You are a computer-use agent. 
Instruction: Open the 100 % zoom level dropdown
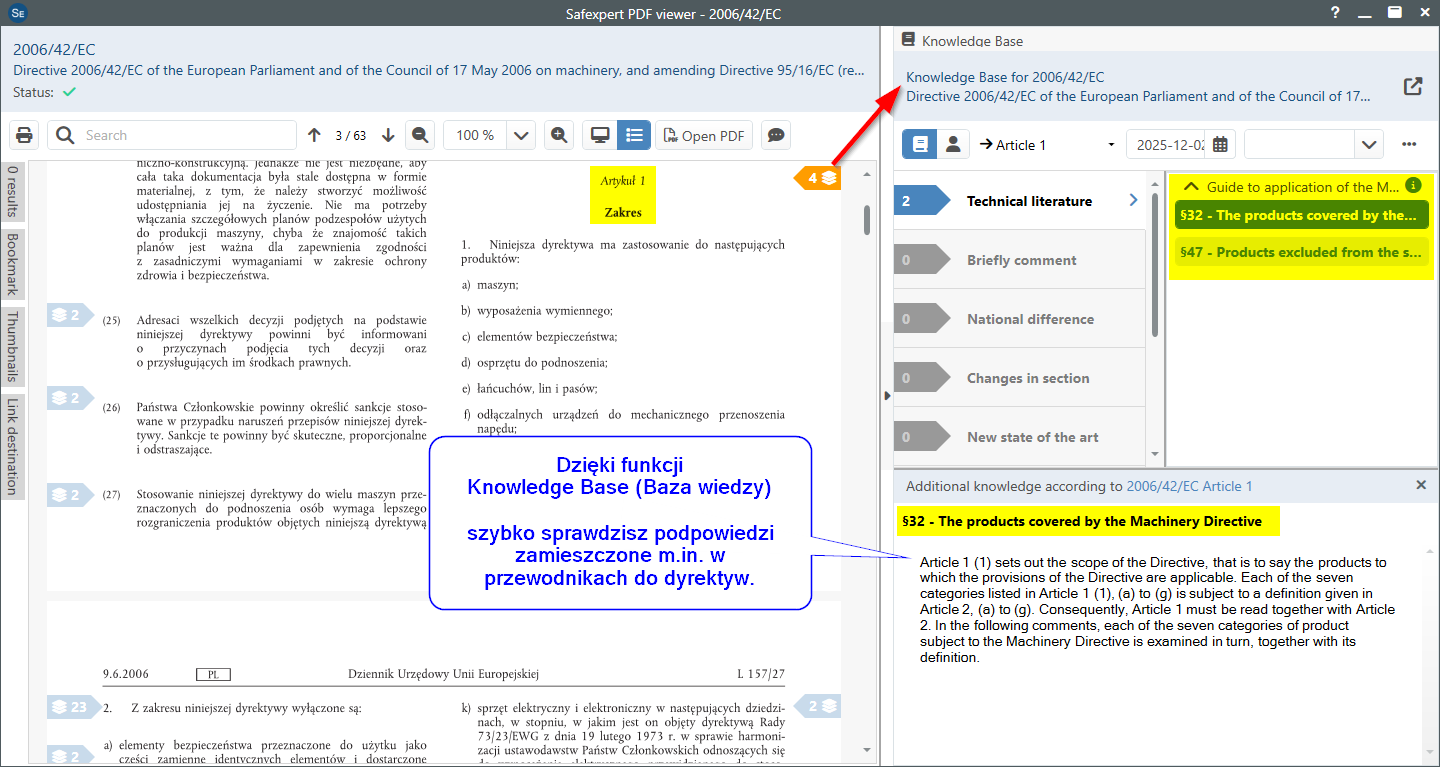[520, 135]
